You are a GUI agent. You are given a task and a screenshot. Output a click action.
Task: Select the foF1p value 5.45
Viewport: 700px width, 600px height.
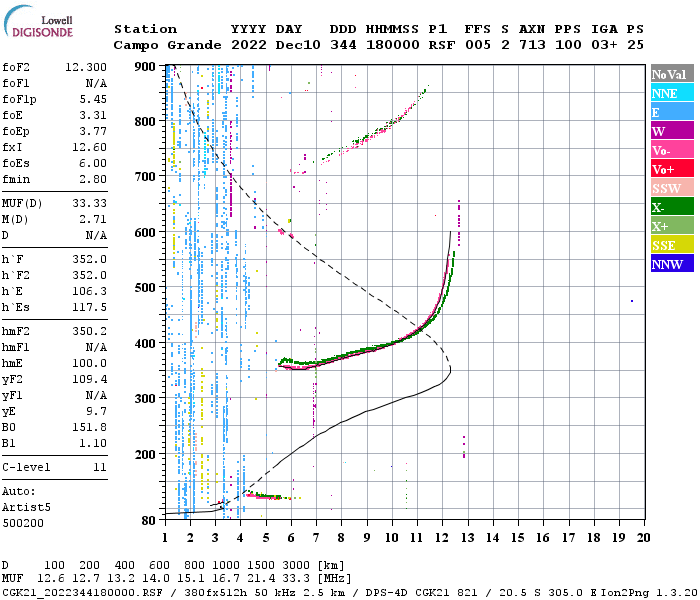tap(93, 100)
